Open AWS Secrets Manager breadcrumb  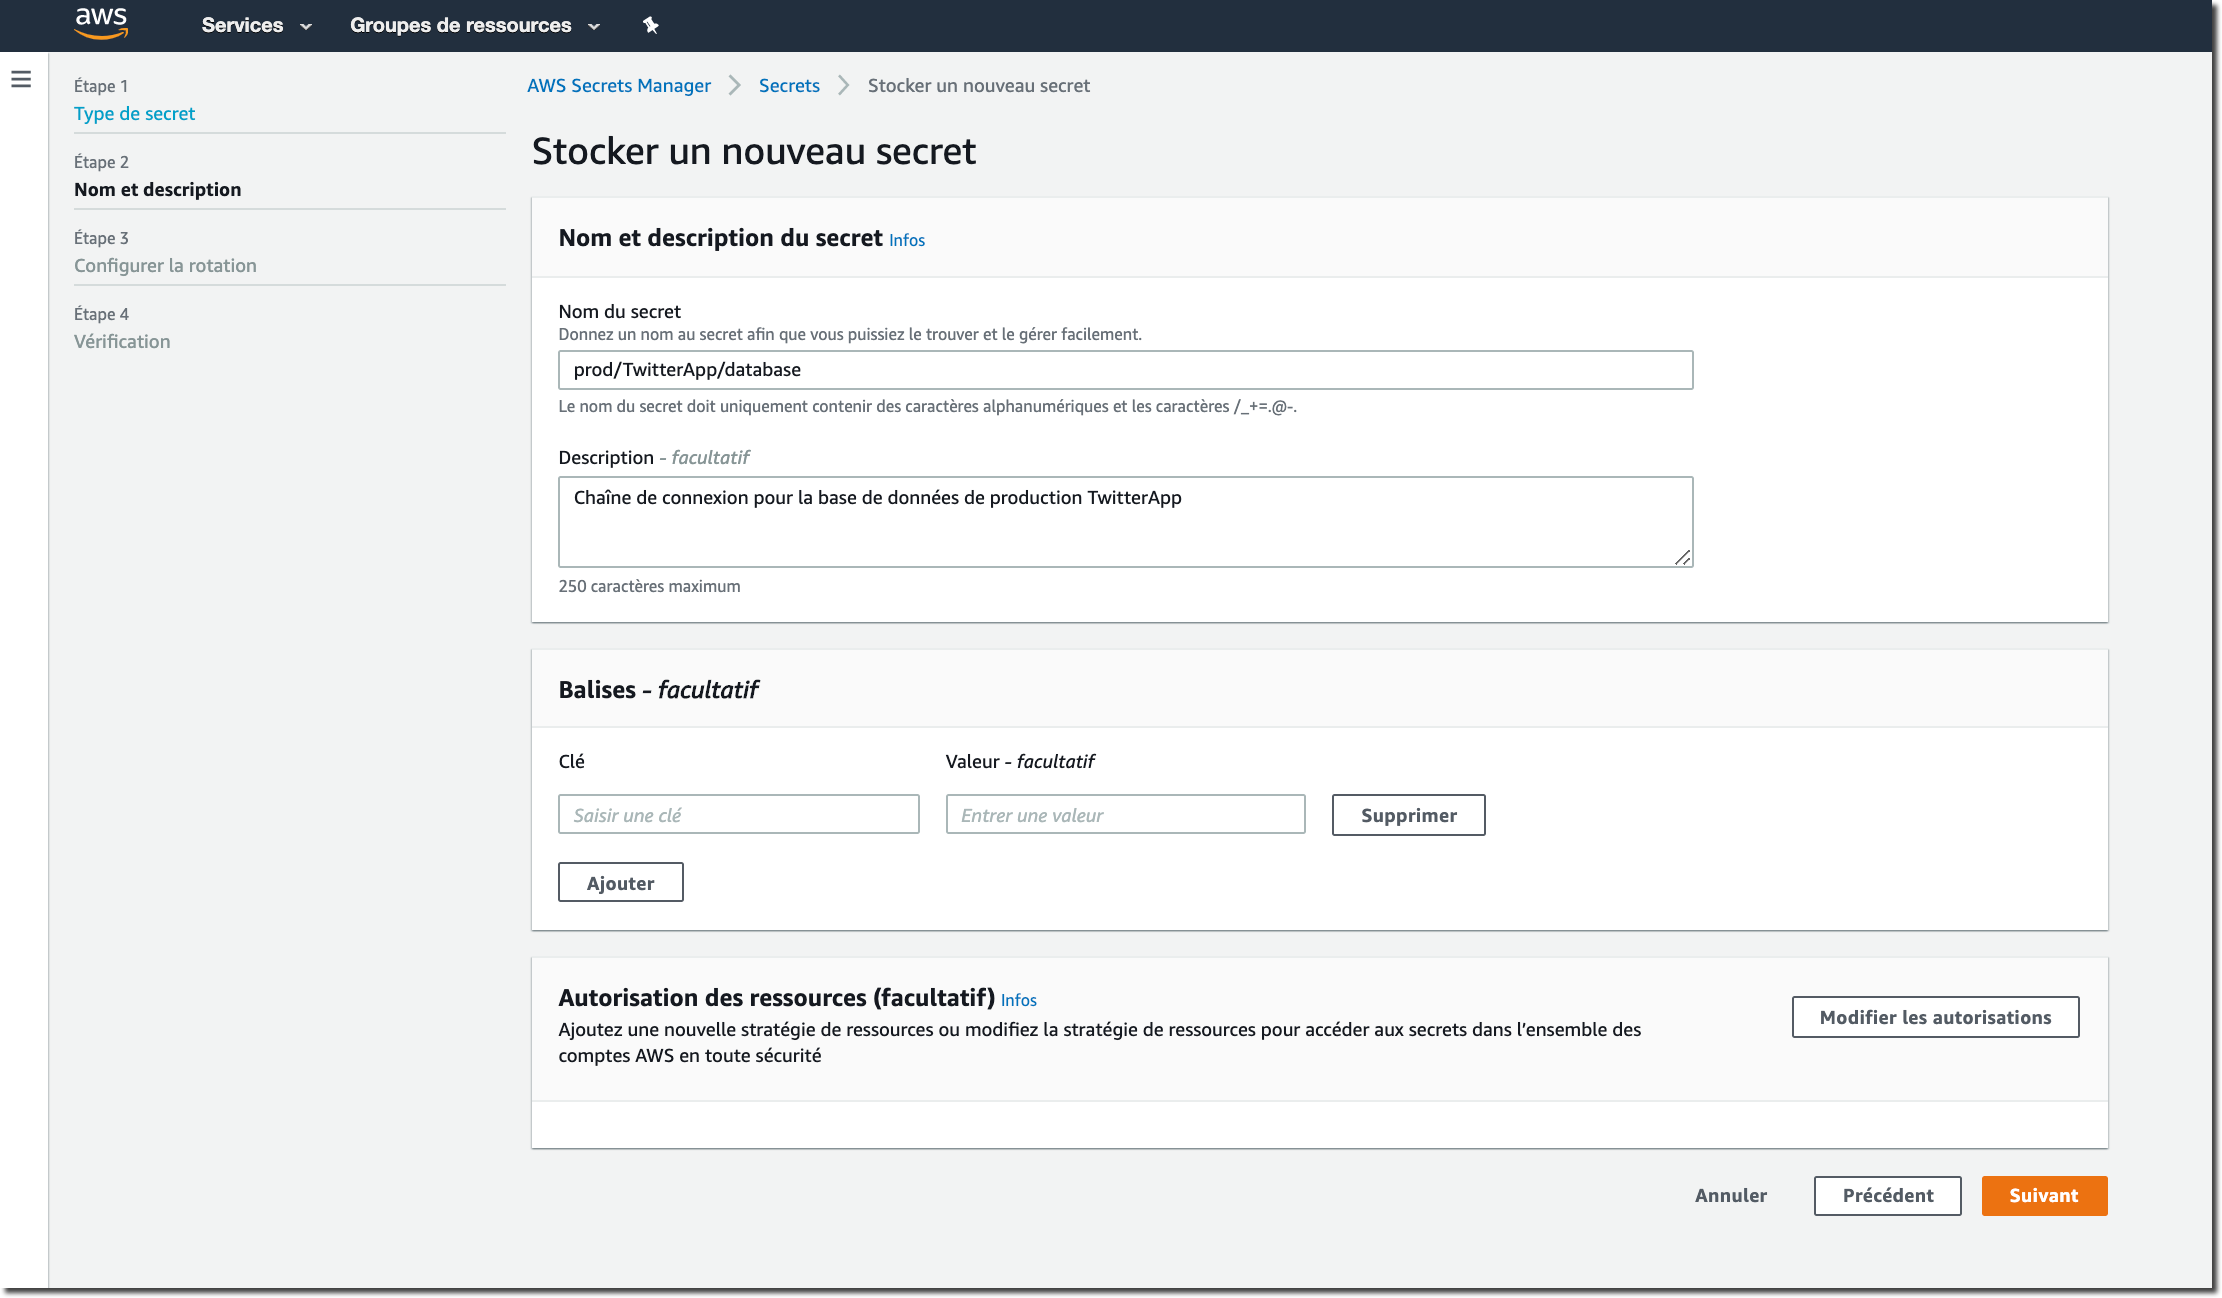click(618, 85)
